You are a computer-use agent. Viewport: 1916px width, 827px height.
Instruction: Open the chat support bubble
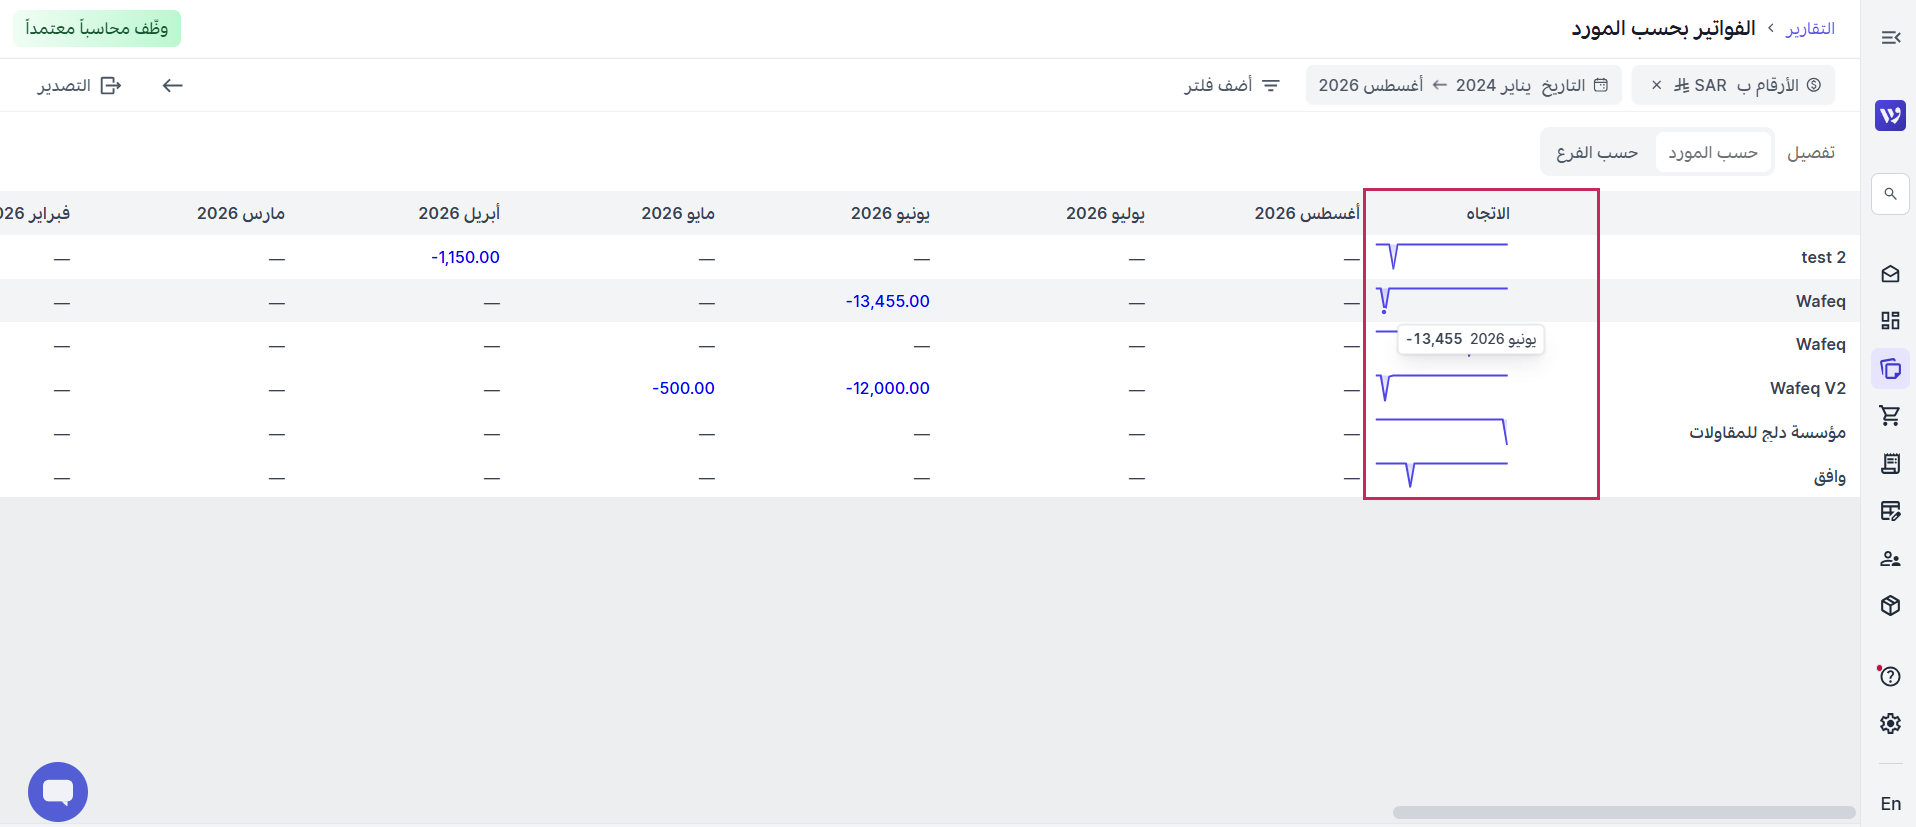point(58,792)
